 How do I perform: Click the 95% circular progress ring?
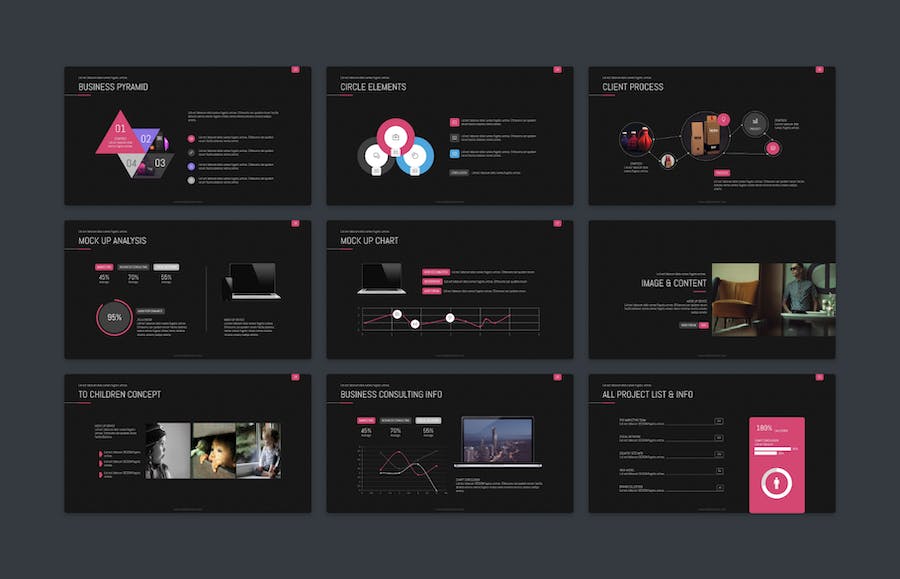[114, 317]
